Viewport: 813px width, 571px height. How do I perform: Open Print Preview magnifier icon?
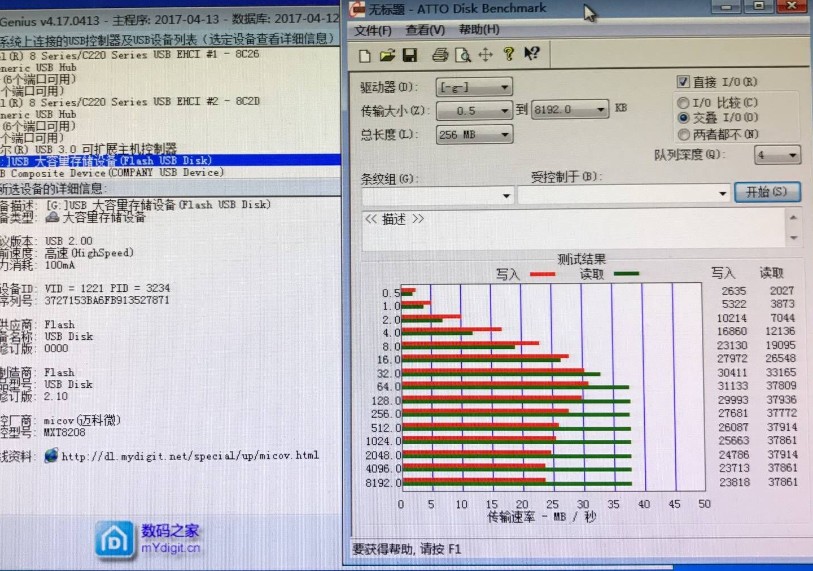(x=462, y=54)
